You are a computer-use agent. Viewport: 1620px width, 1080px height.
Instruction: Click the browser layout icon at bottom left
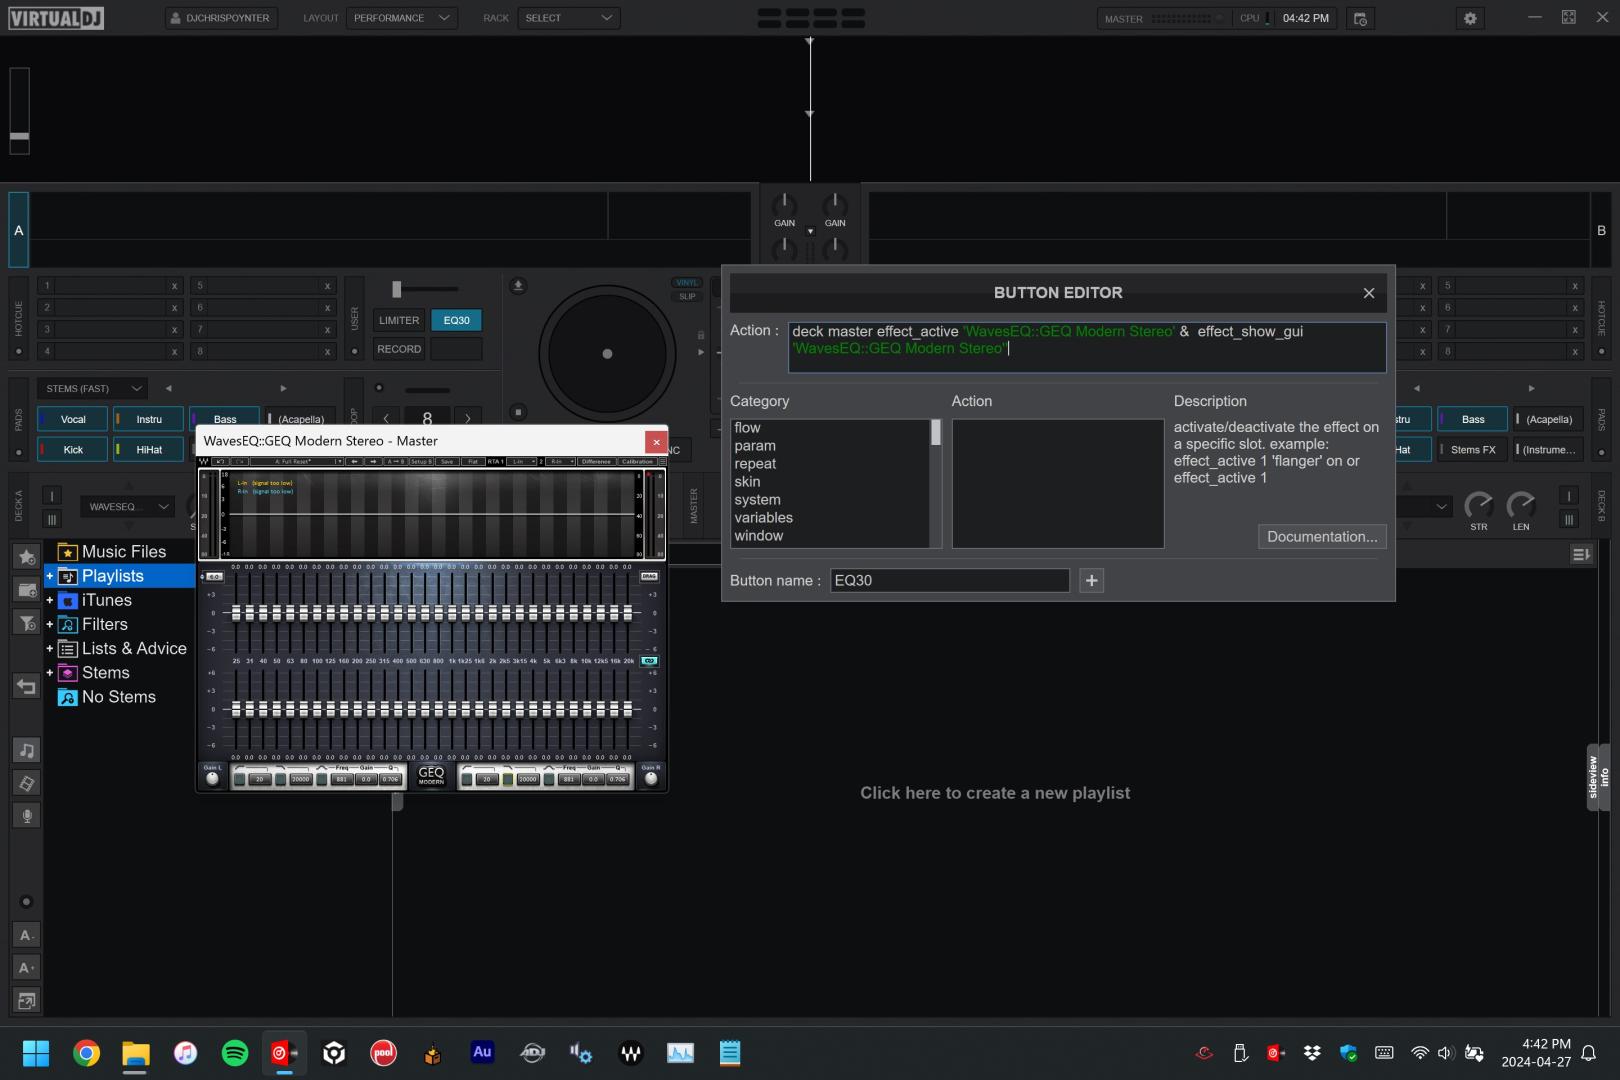[27, 1000]
